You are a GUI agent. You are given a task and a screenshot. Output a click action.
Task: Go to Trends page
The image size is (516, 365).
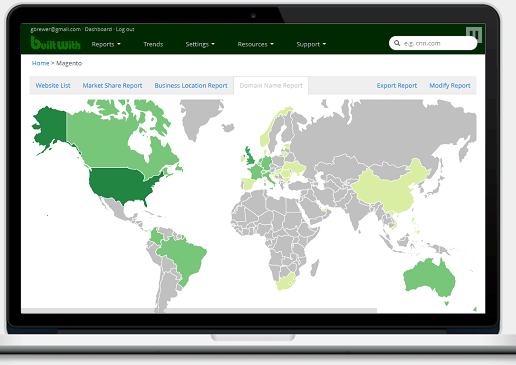coord(153,44)
